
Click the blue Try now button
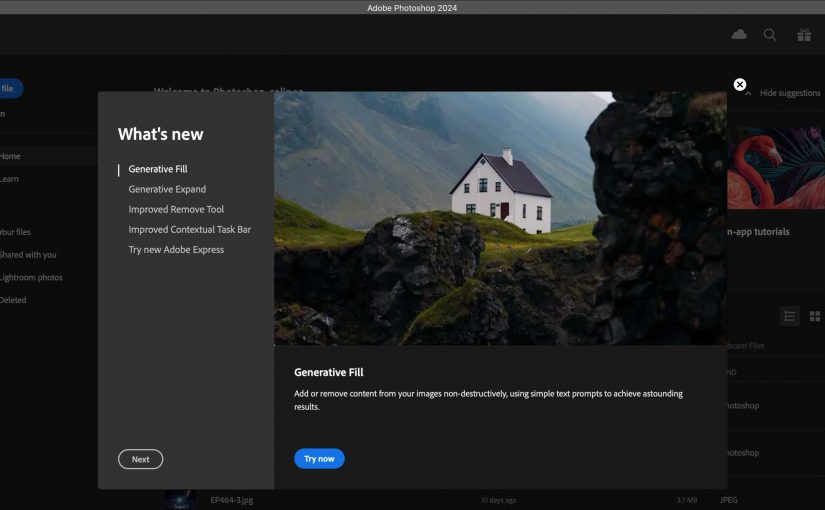[x=319, y=459]
